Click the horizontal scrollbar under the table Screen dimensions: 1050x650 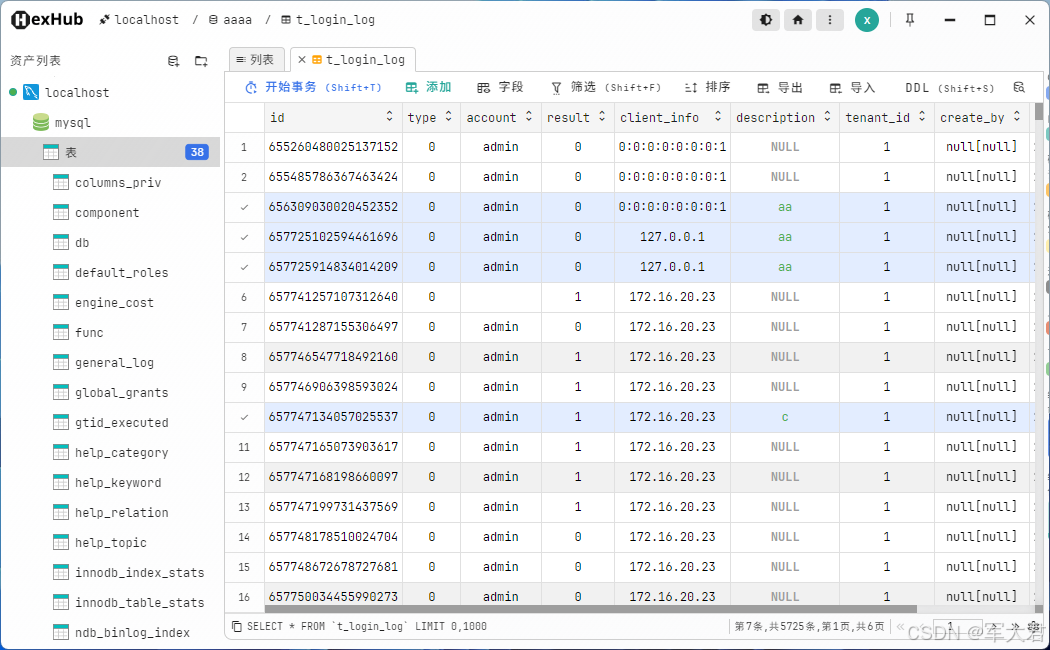coord(591,609)
